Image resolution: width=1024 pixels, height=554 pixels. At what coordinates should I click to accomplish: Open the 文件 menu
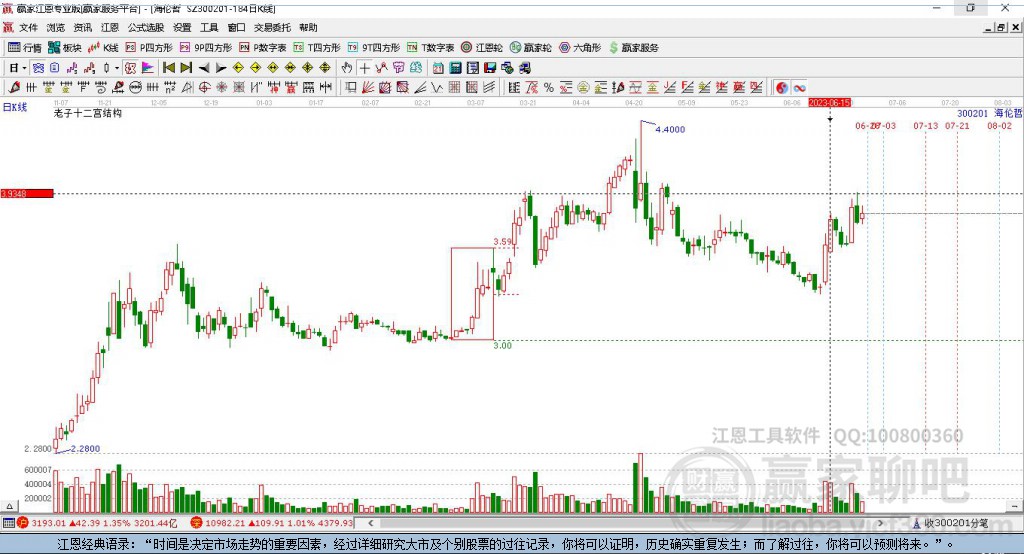[x=28, y=27]
